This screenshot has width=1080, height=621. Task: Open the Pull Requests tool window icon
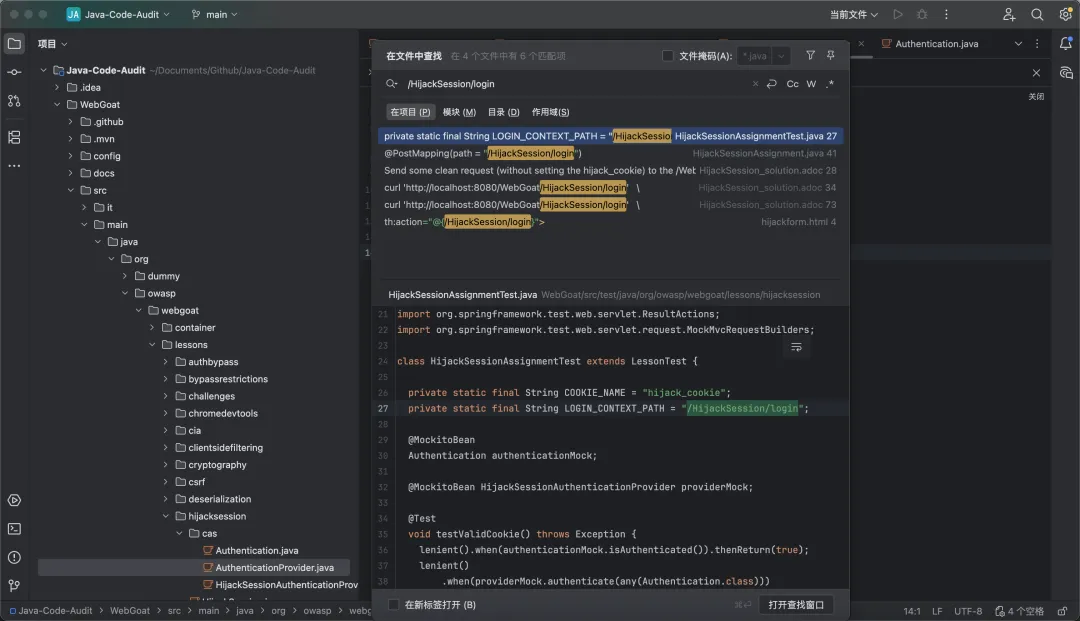[x=14, y=101]
